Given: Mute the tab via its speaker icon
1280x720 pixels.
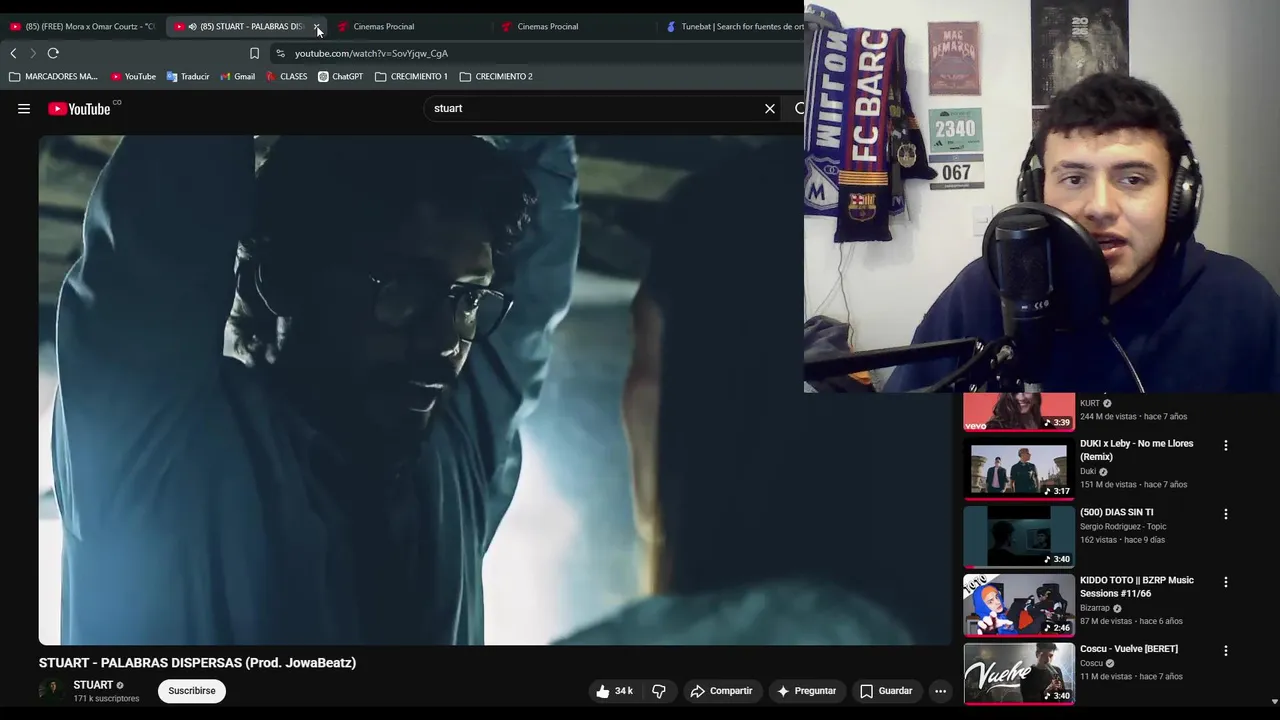Looking at the screenshot, I should pyautogui.click(x=192, y=27).
